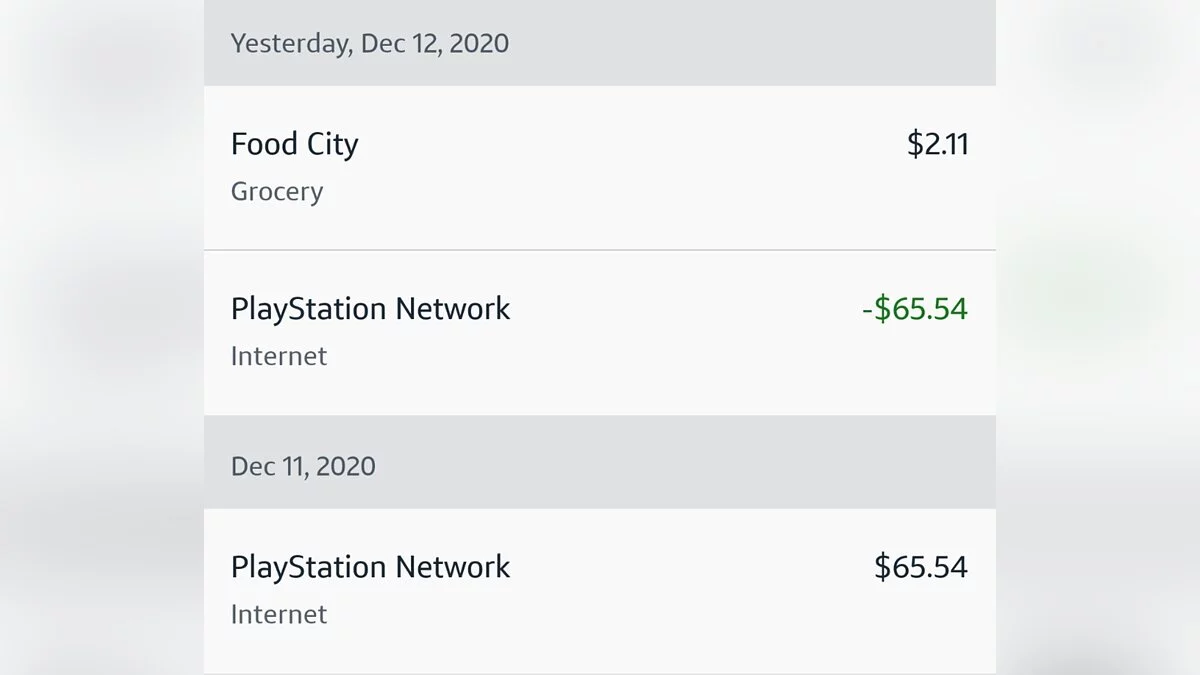Click Internet label under the green refund entry

tap(279, 356)
